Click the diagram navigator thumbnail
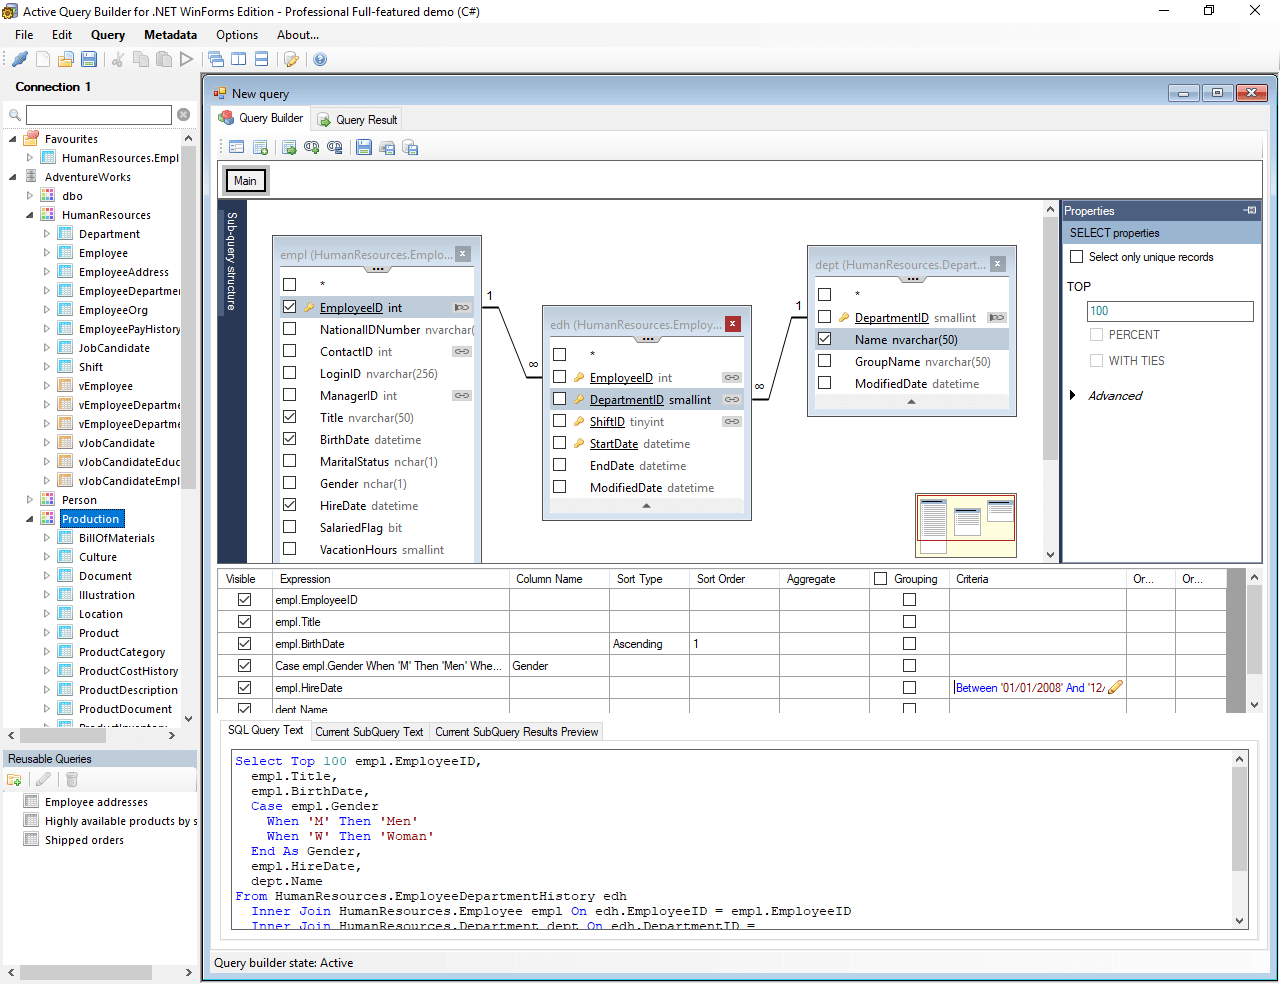The image size is (1280, 984). click(x=966, y=525)
